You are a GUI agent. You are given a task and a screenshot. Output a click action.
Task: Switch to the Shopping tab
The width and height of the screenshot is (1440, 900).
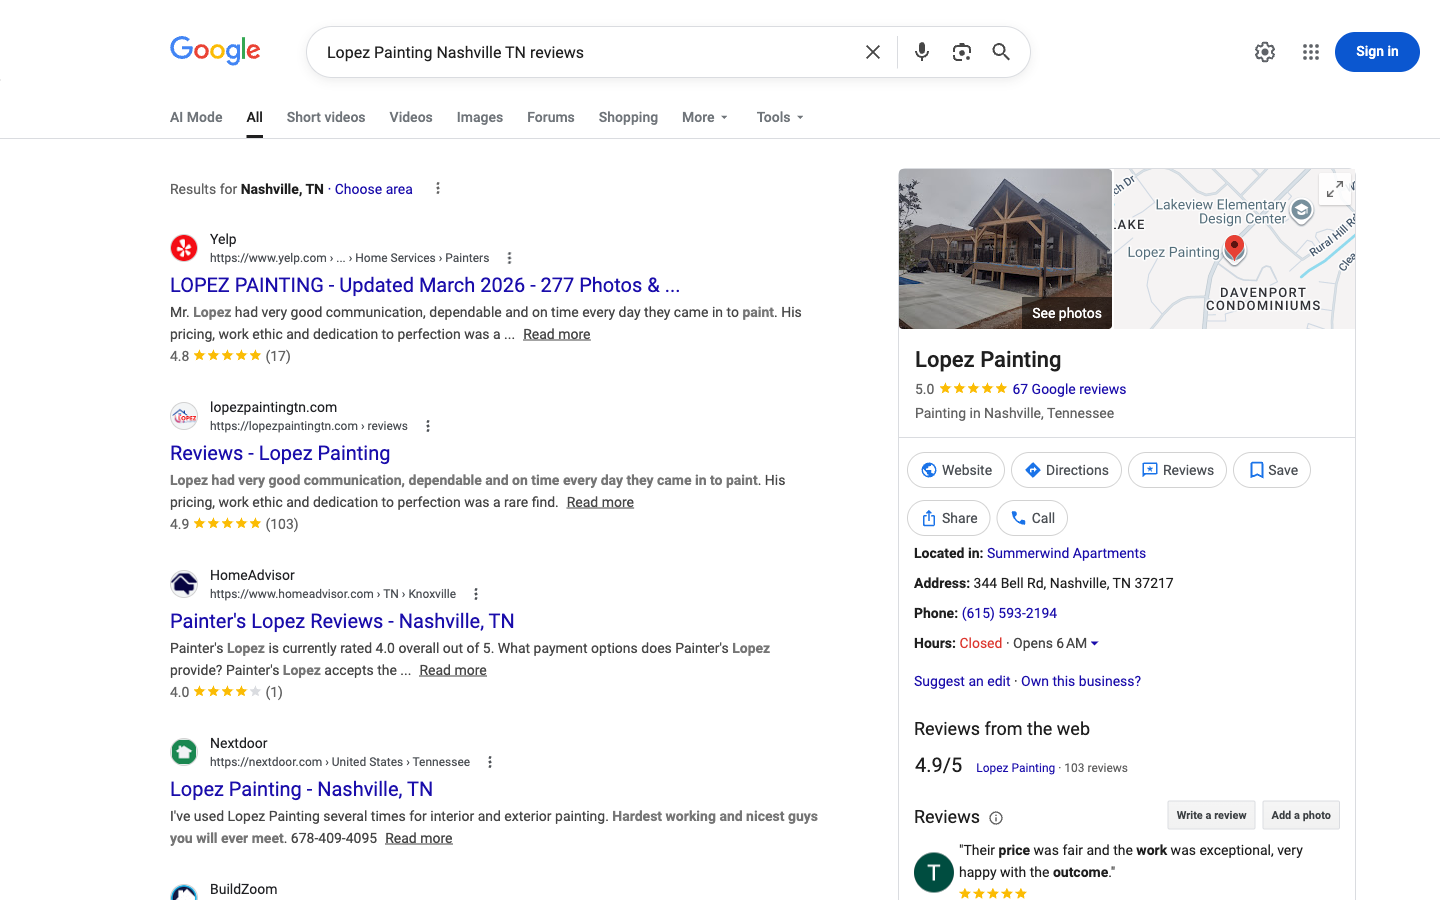pyautogui.click(x=627, y=117)
